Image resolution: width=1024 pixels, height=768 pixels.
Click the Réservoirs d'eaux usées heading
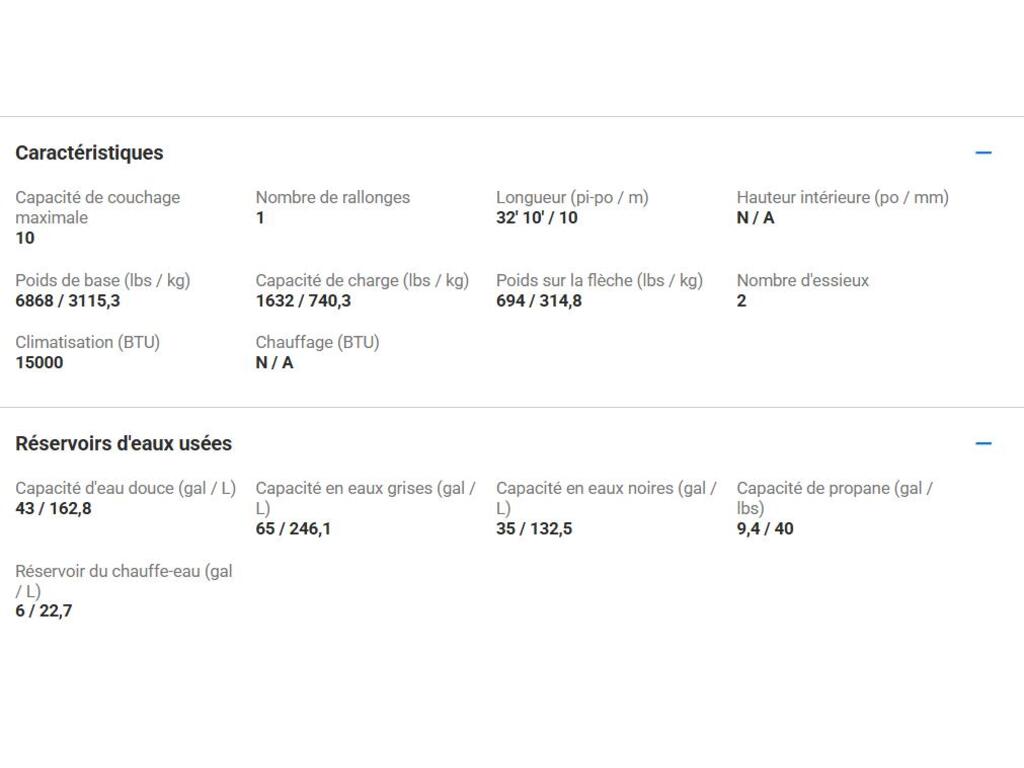point(123,443)
